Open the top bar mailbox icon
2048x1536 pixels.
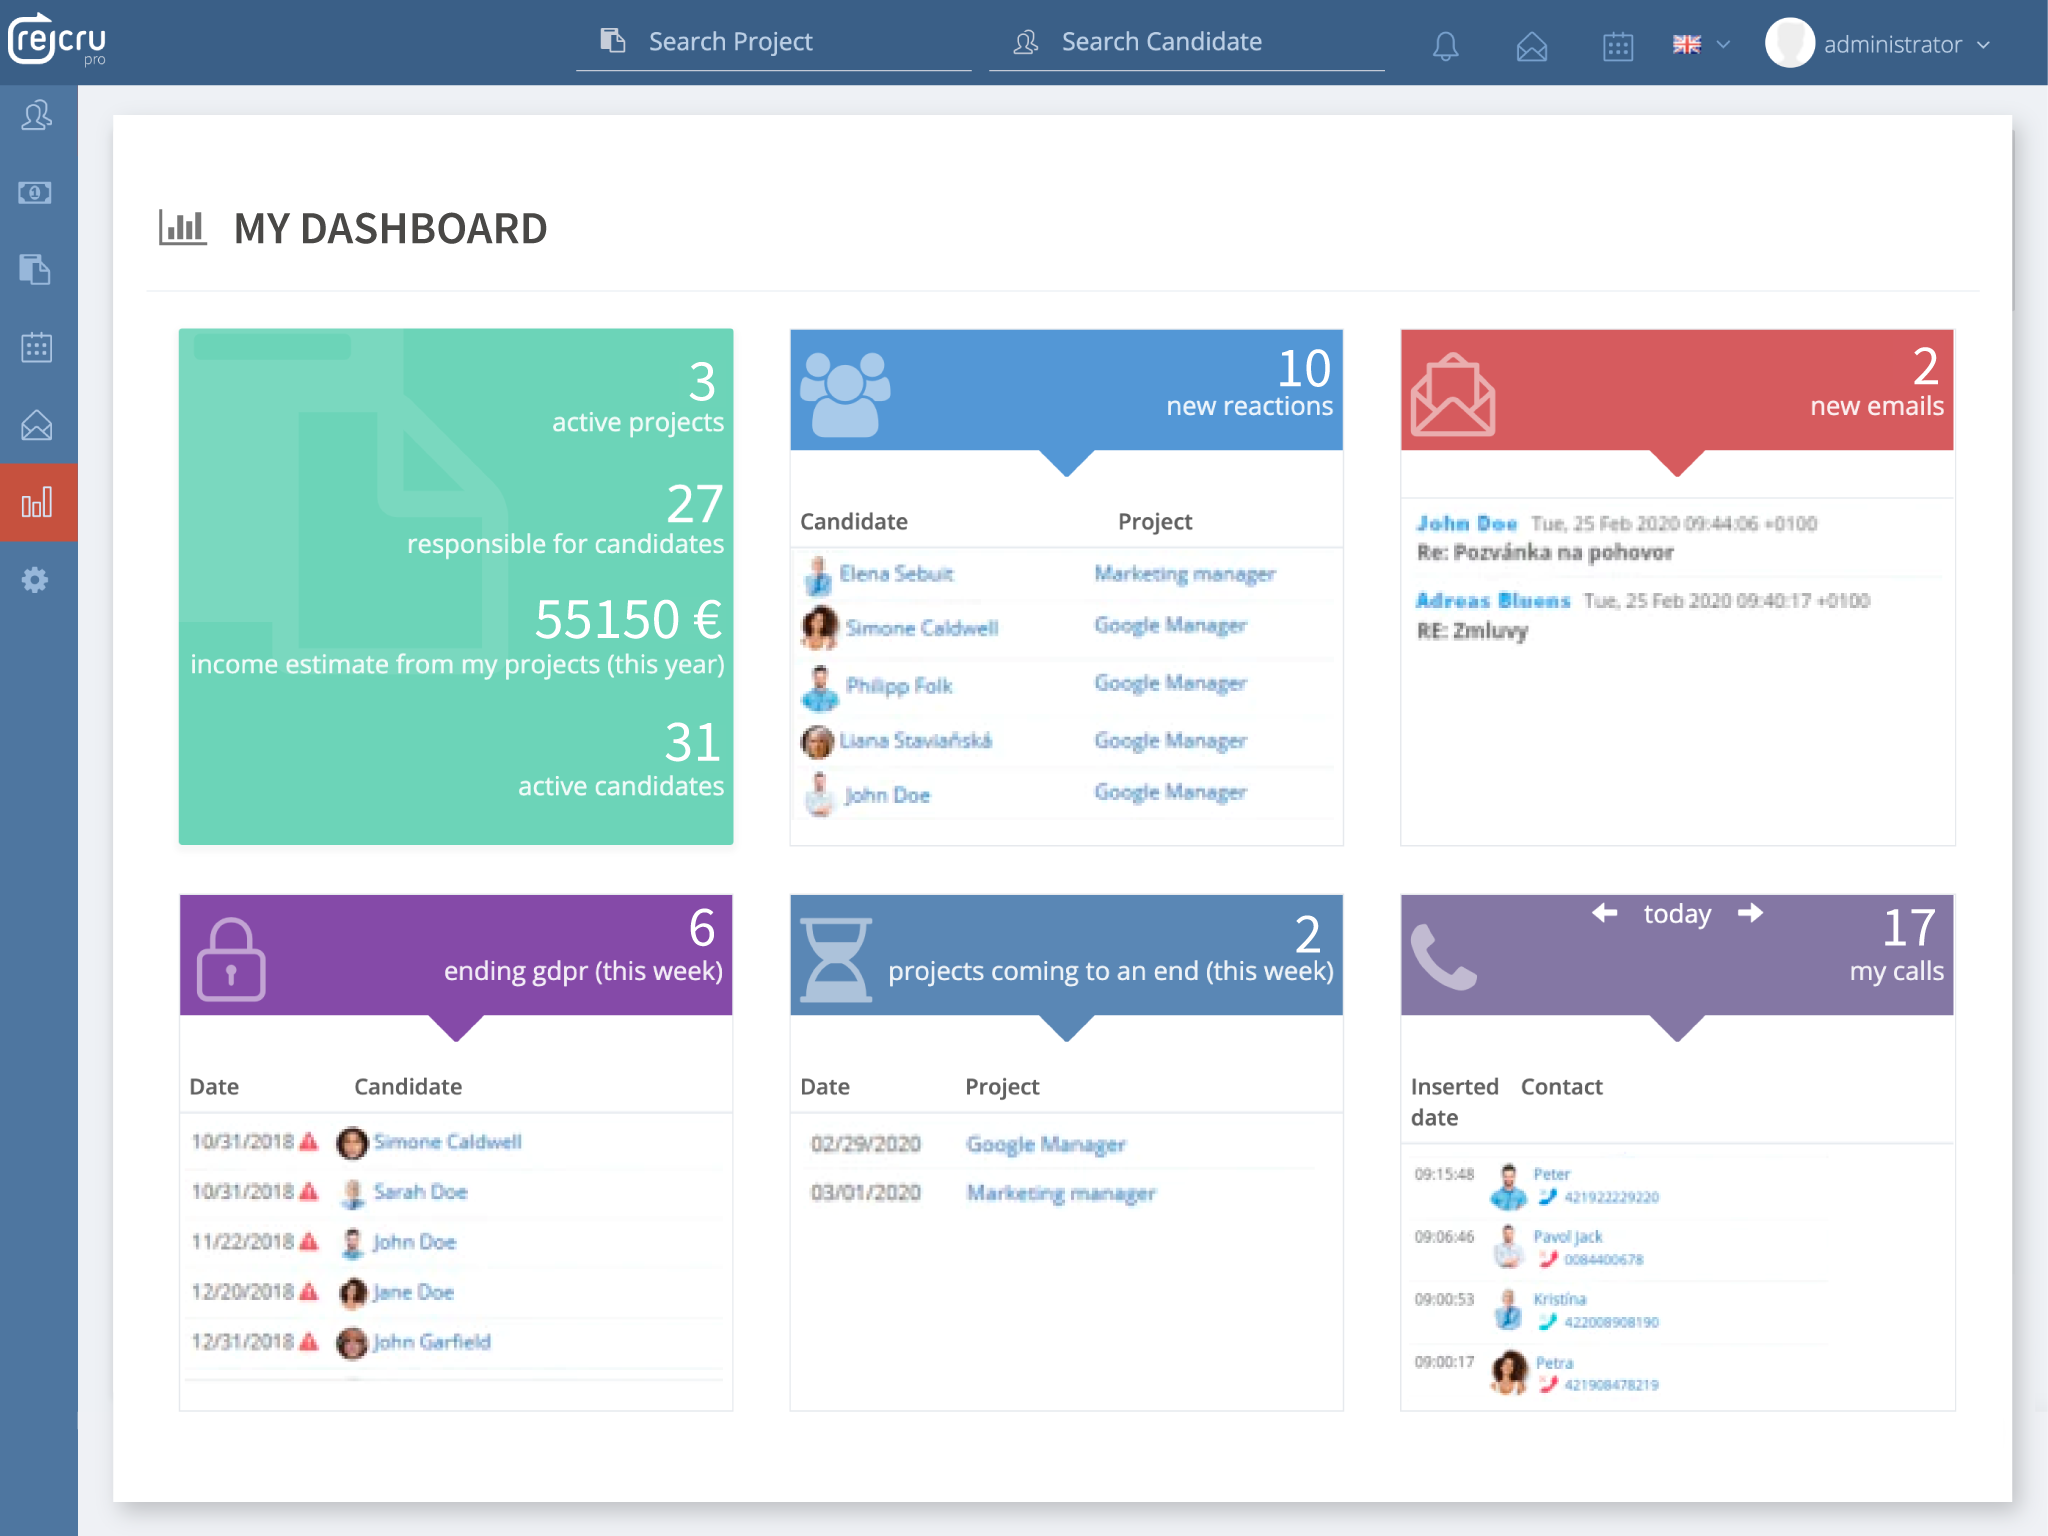click(x=1531, y=46)
